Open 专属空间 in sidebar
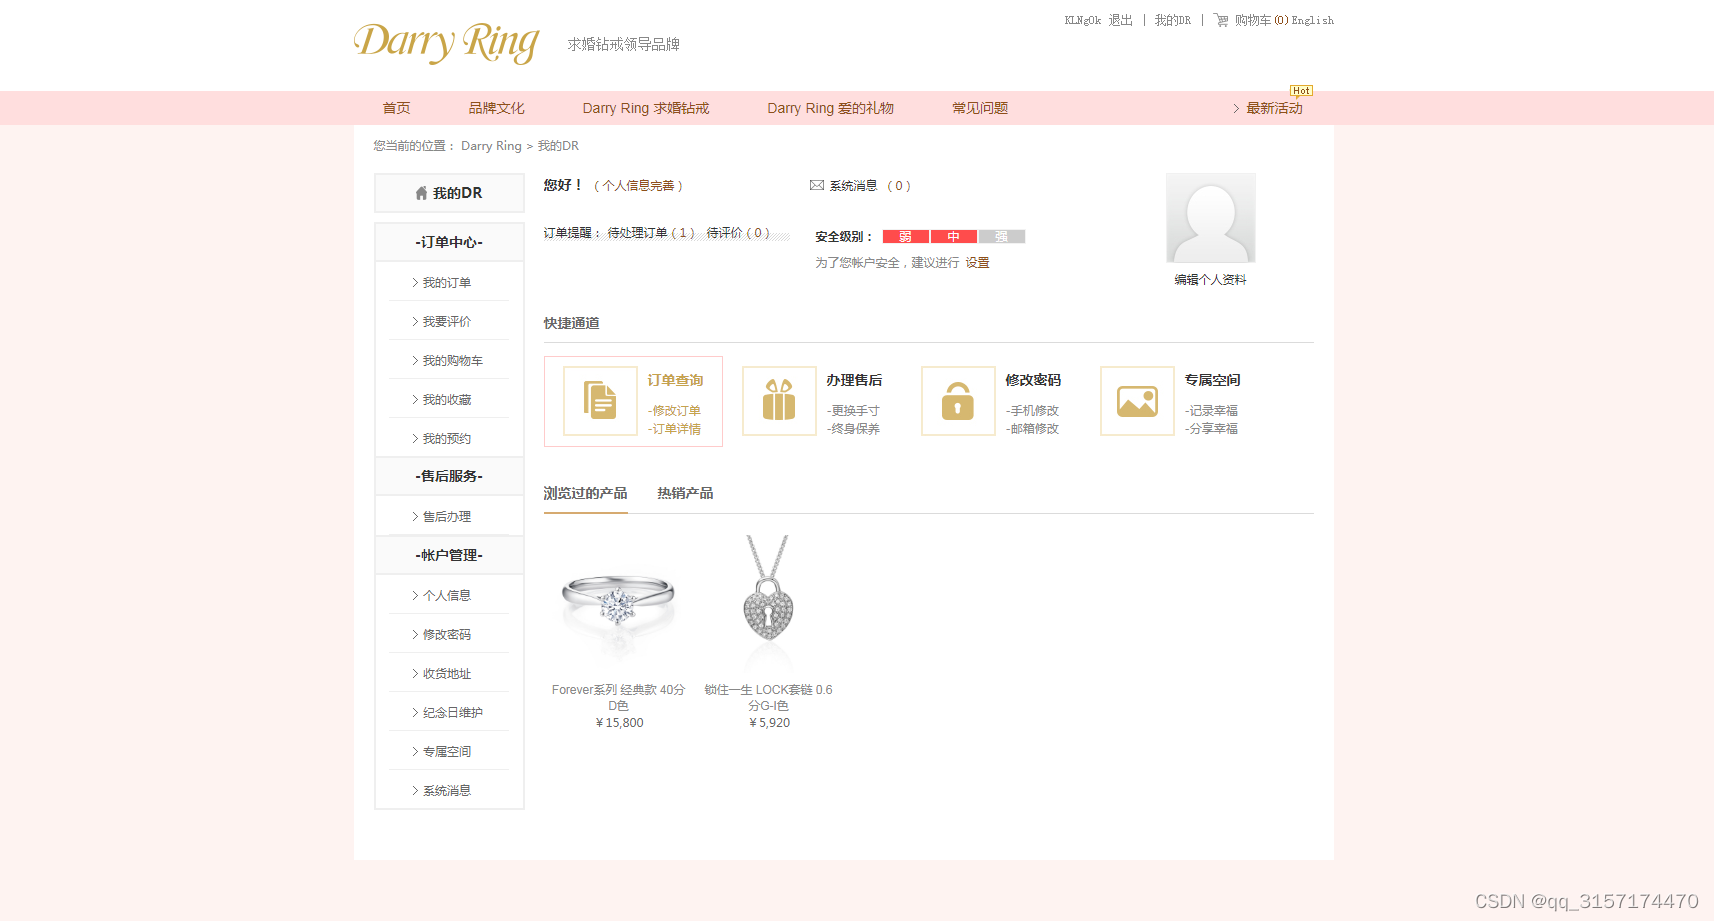 coord(446,752)
